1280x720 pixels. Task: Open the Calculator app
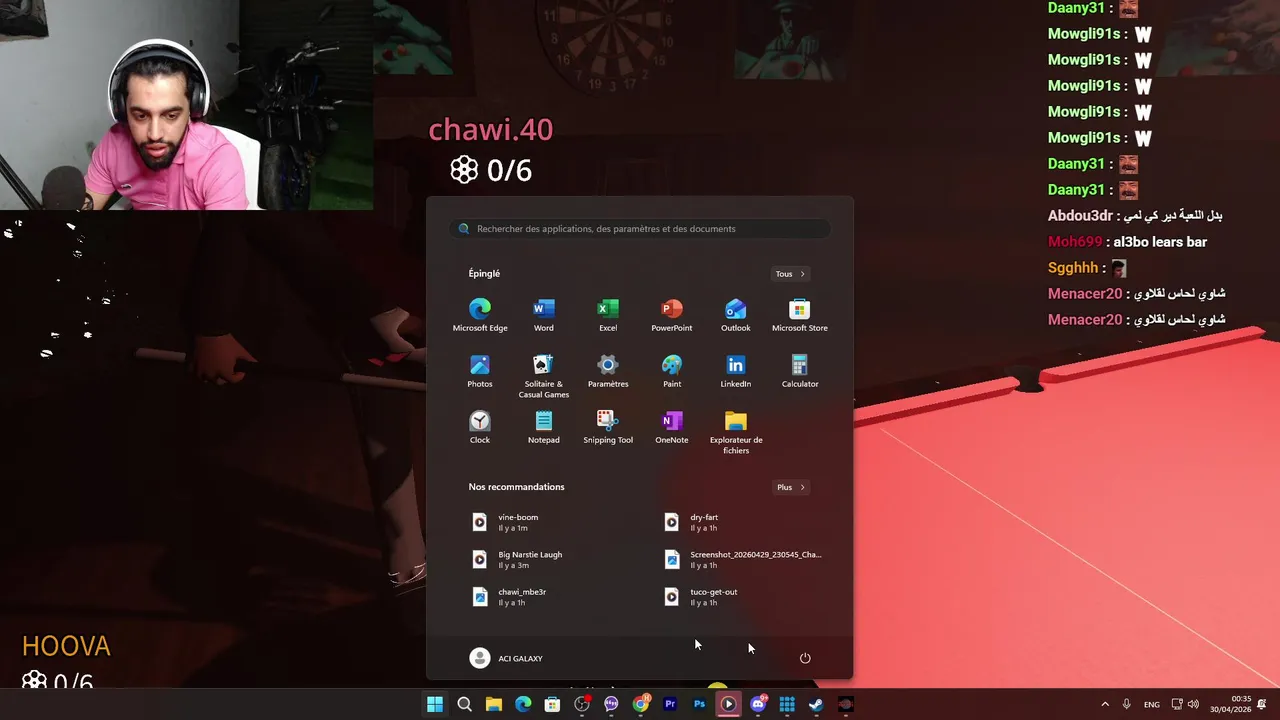pyautogui.click(x=800, y=371)
